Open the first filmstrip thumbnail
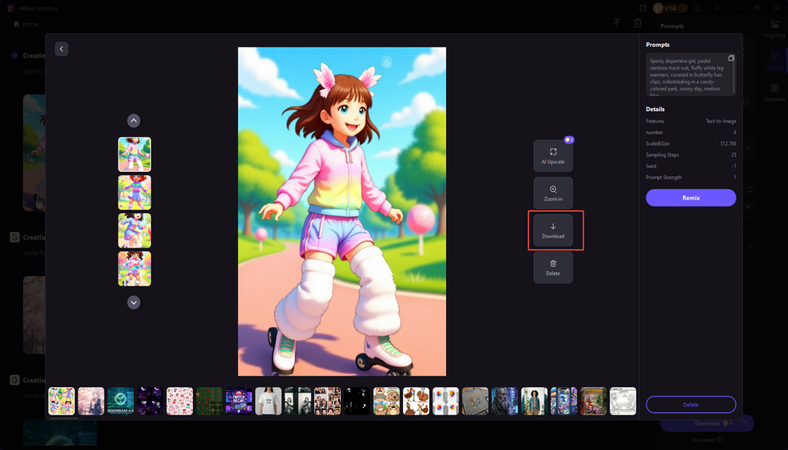Image resolution: width=788 pixels, height=450 pixels. pos(62,401)
